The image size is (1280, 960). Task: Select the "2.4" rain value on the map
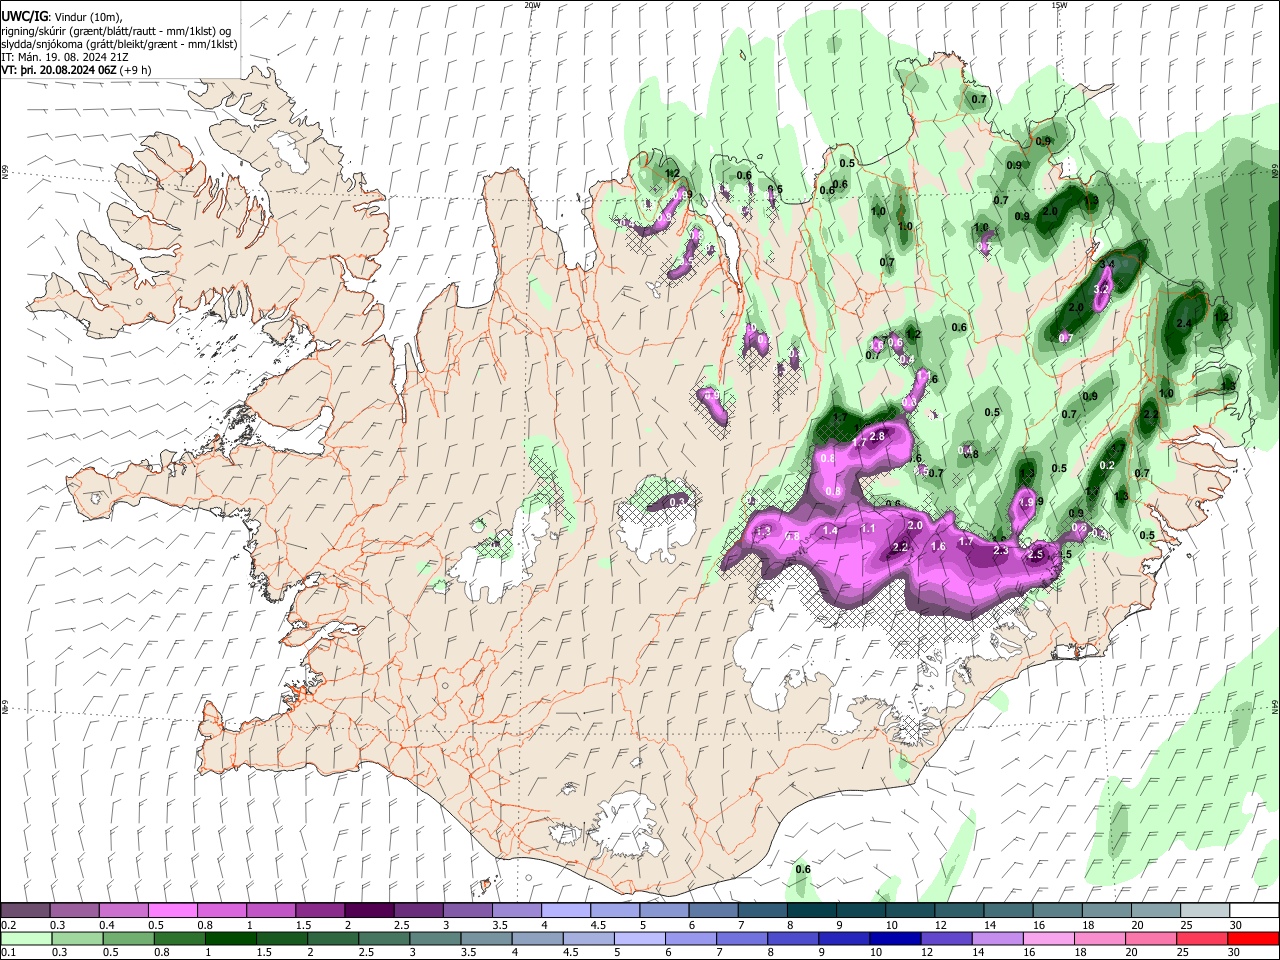[1185, 323]
